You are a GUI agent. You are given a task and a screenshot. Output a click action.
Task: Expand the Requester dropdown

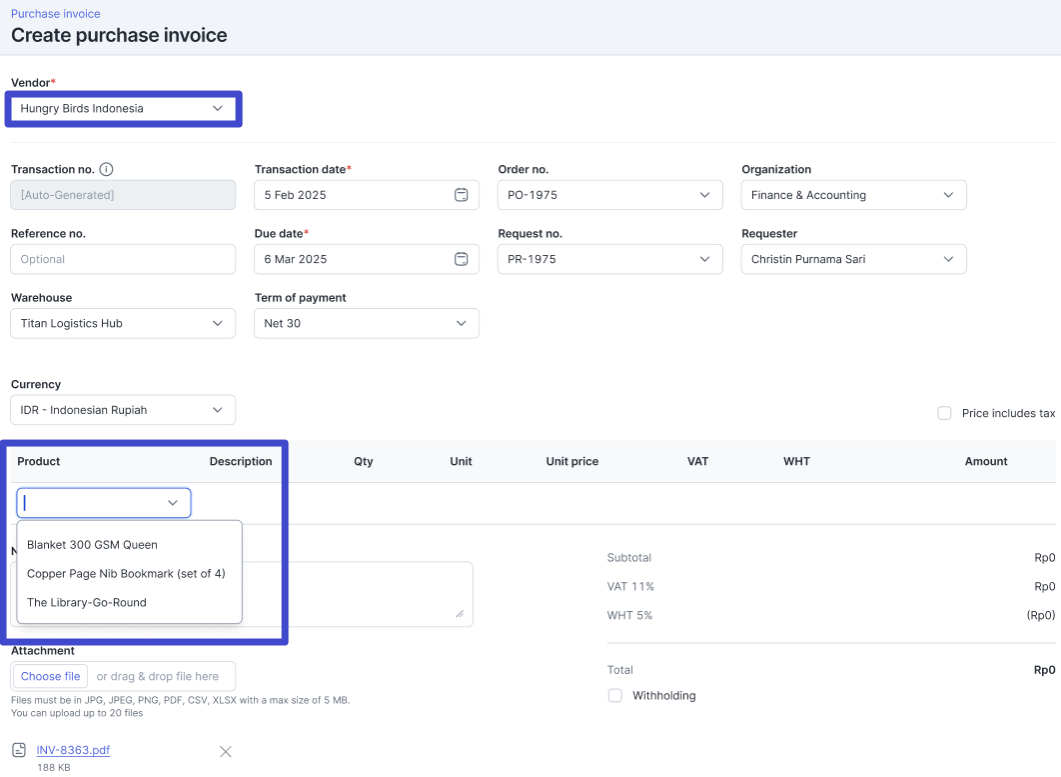853,259
